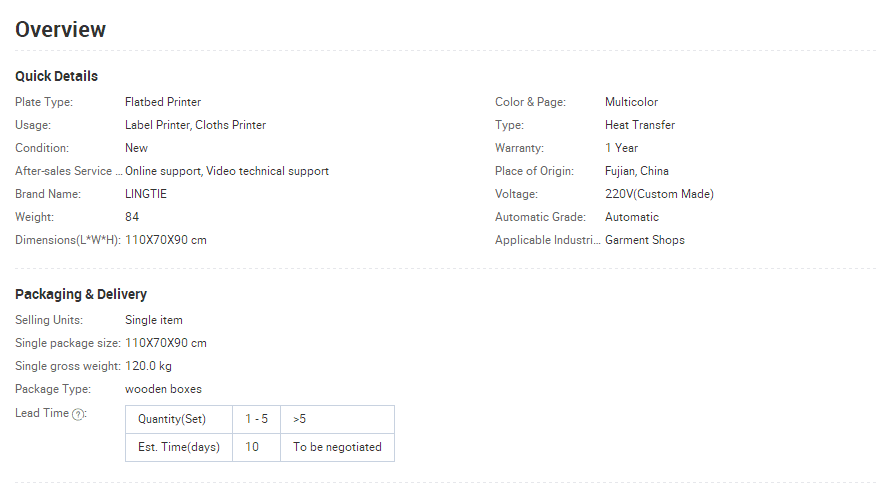Screen dimensions: 876x485
Task: Click the 1 - 5 quantity cell
Action: 256,419
